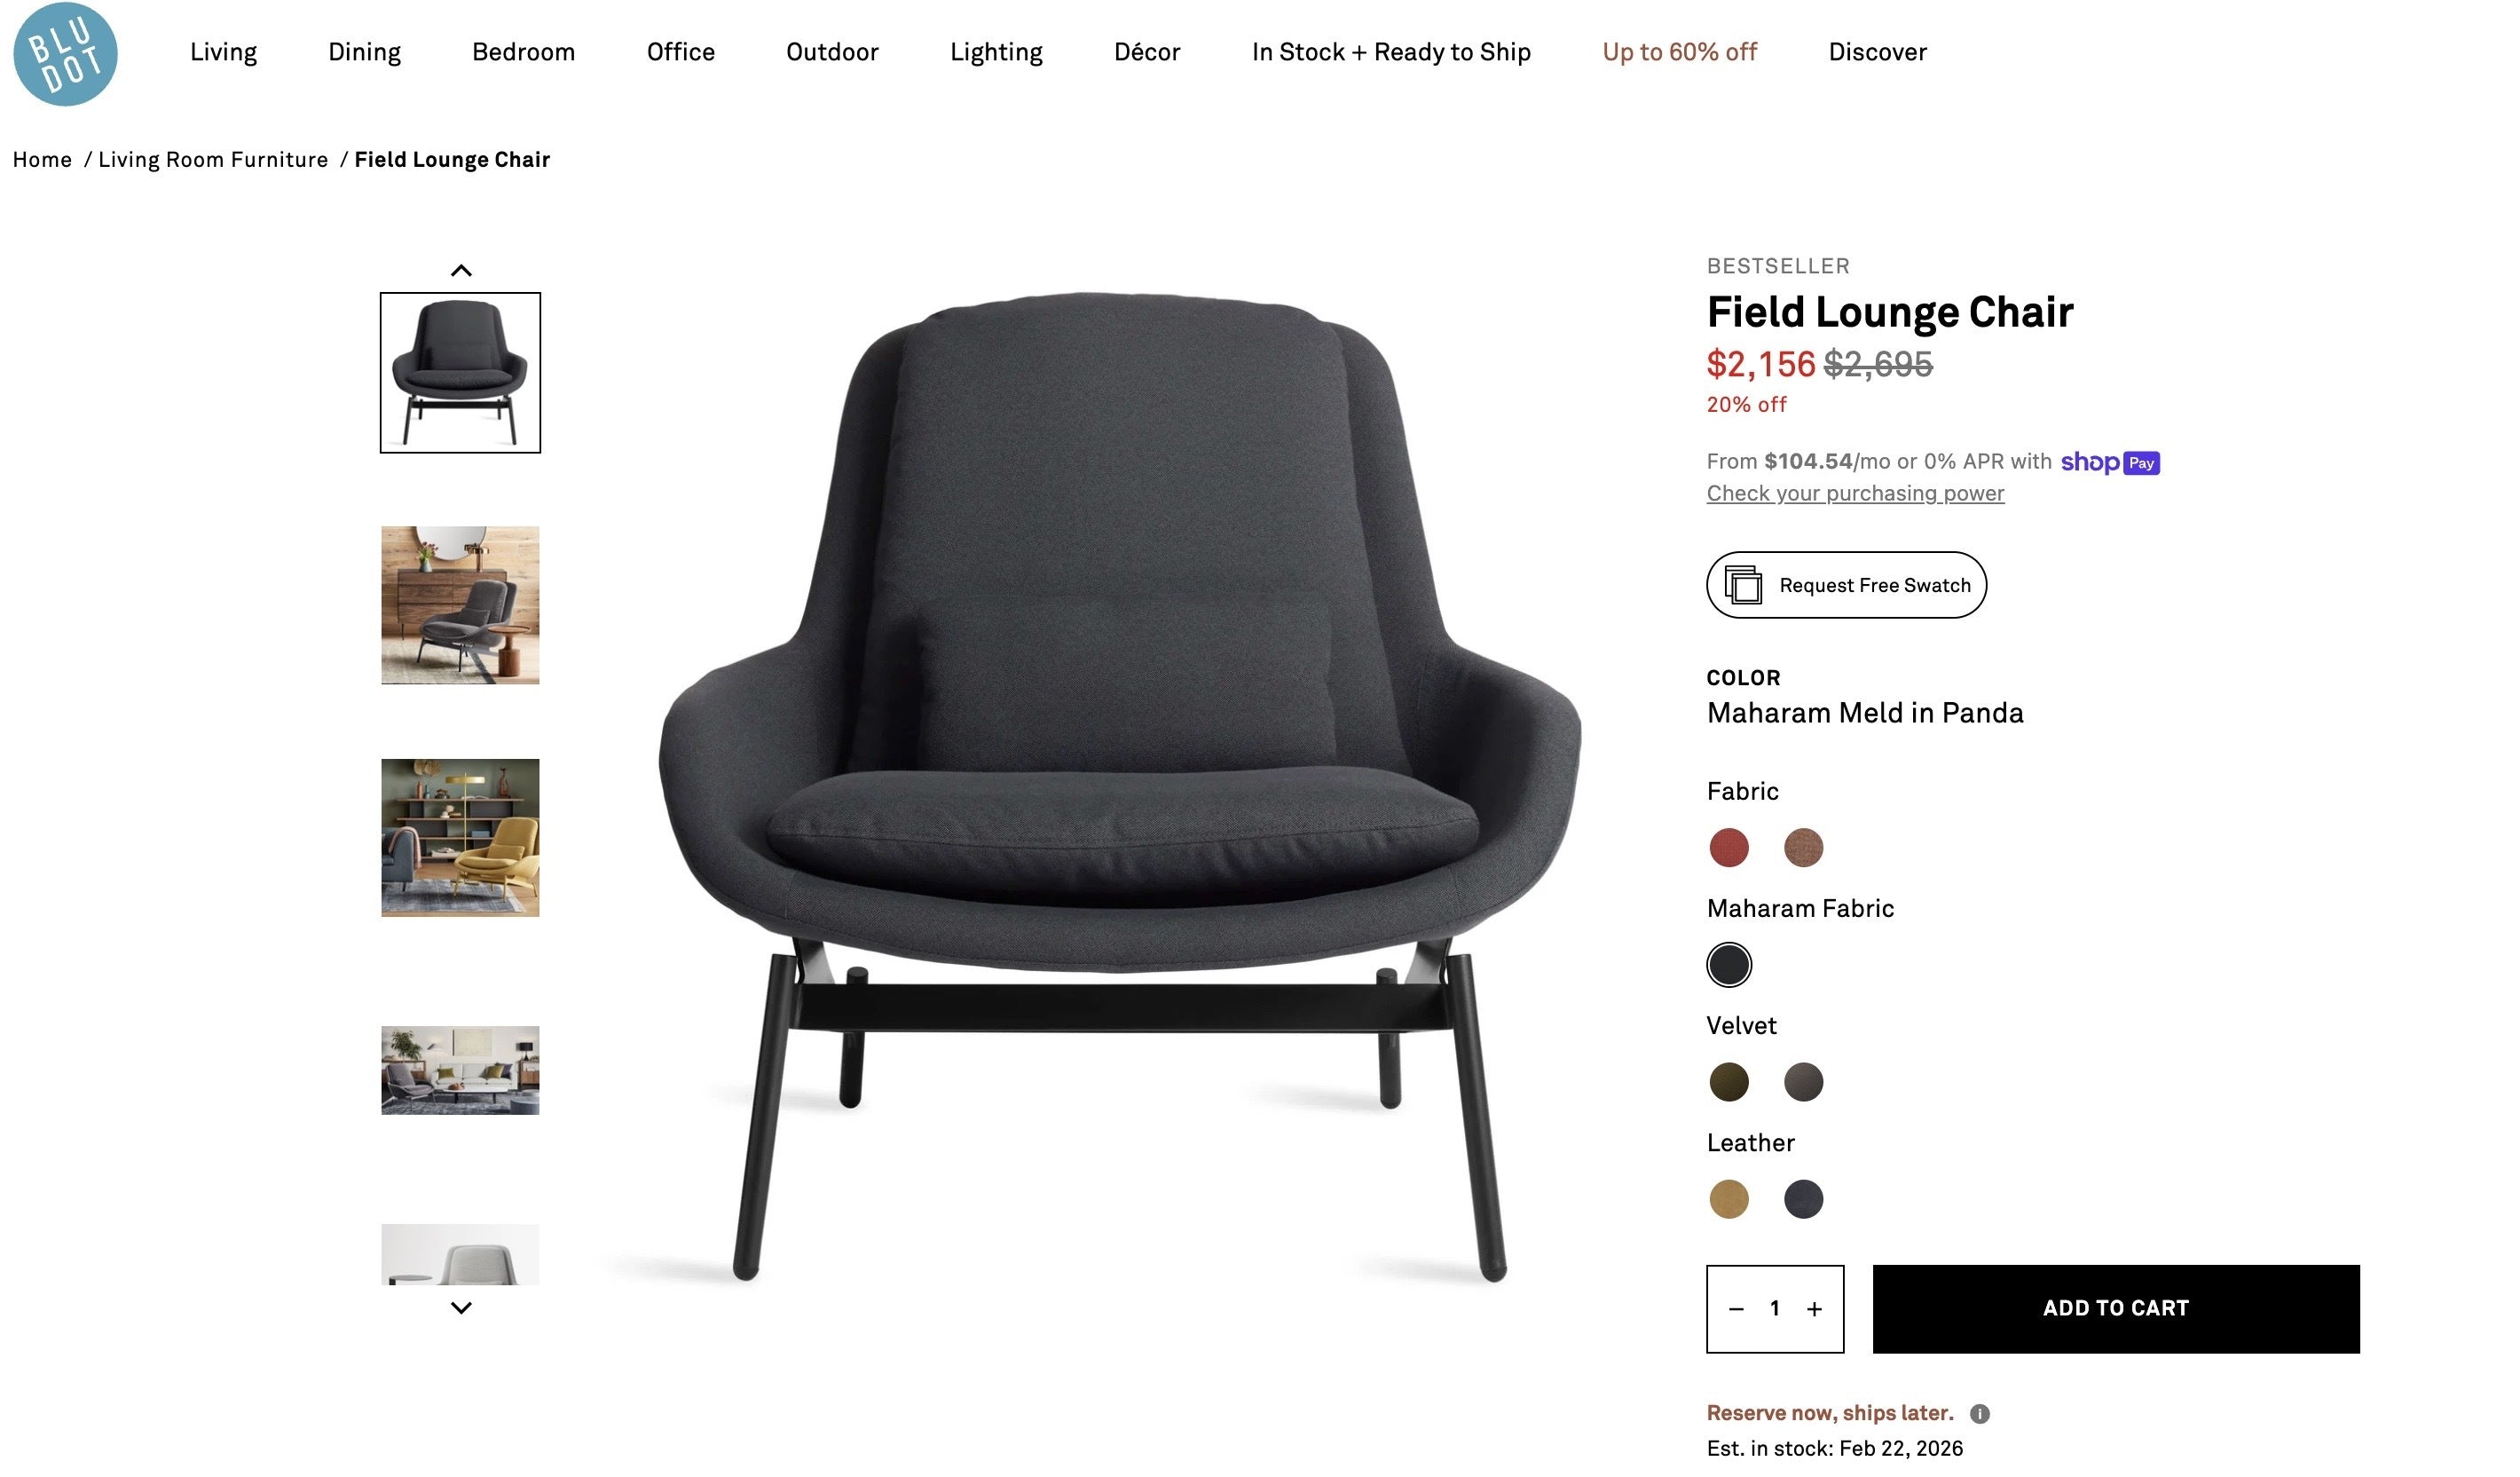Open Check your purchasing power link

[1855, 493]
